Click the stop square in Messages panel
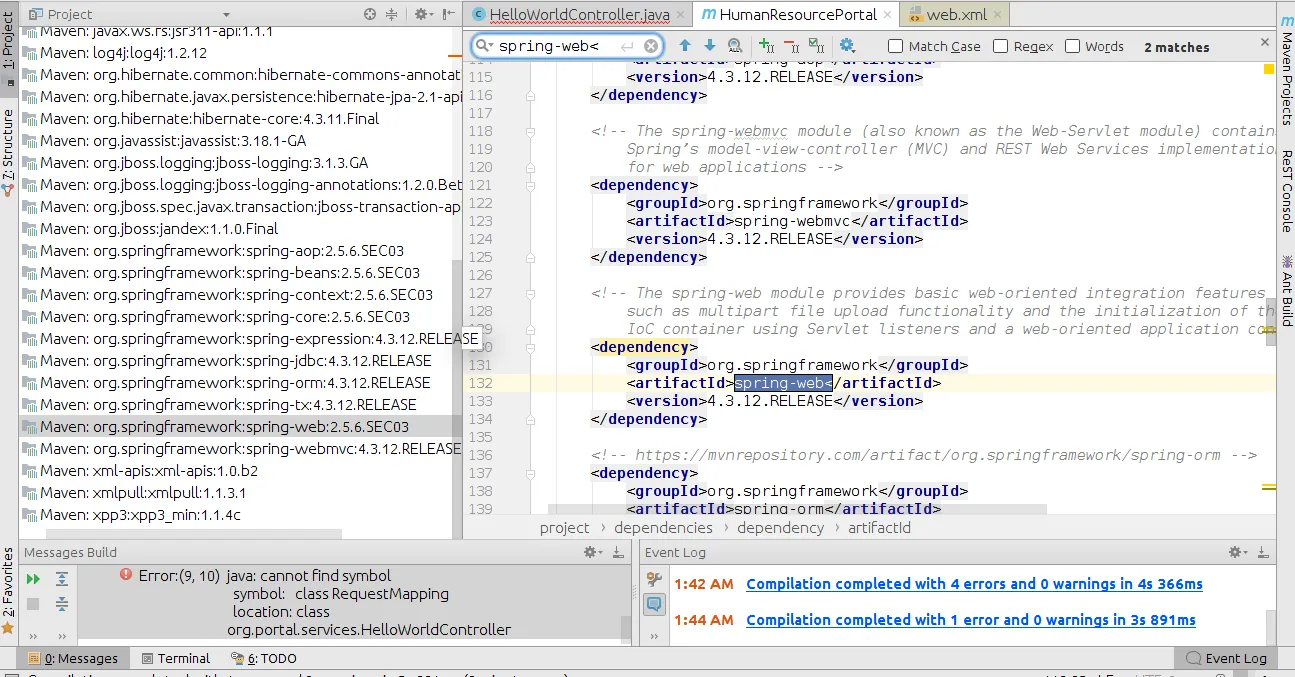 (x=33, y=604)
